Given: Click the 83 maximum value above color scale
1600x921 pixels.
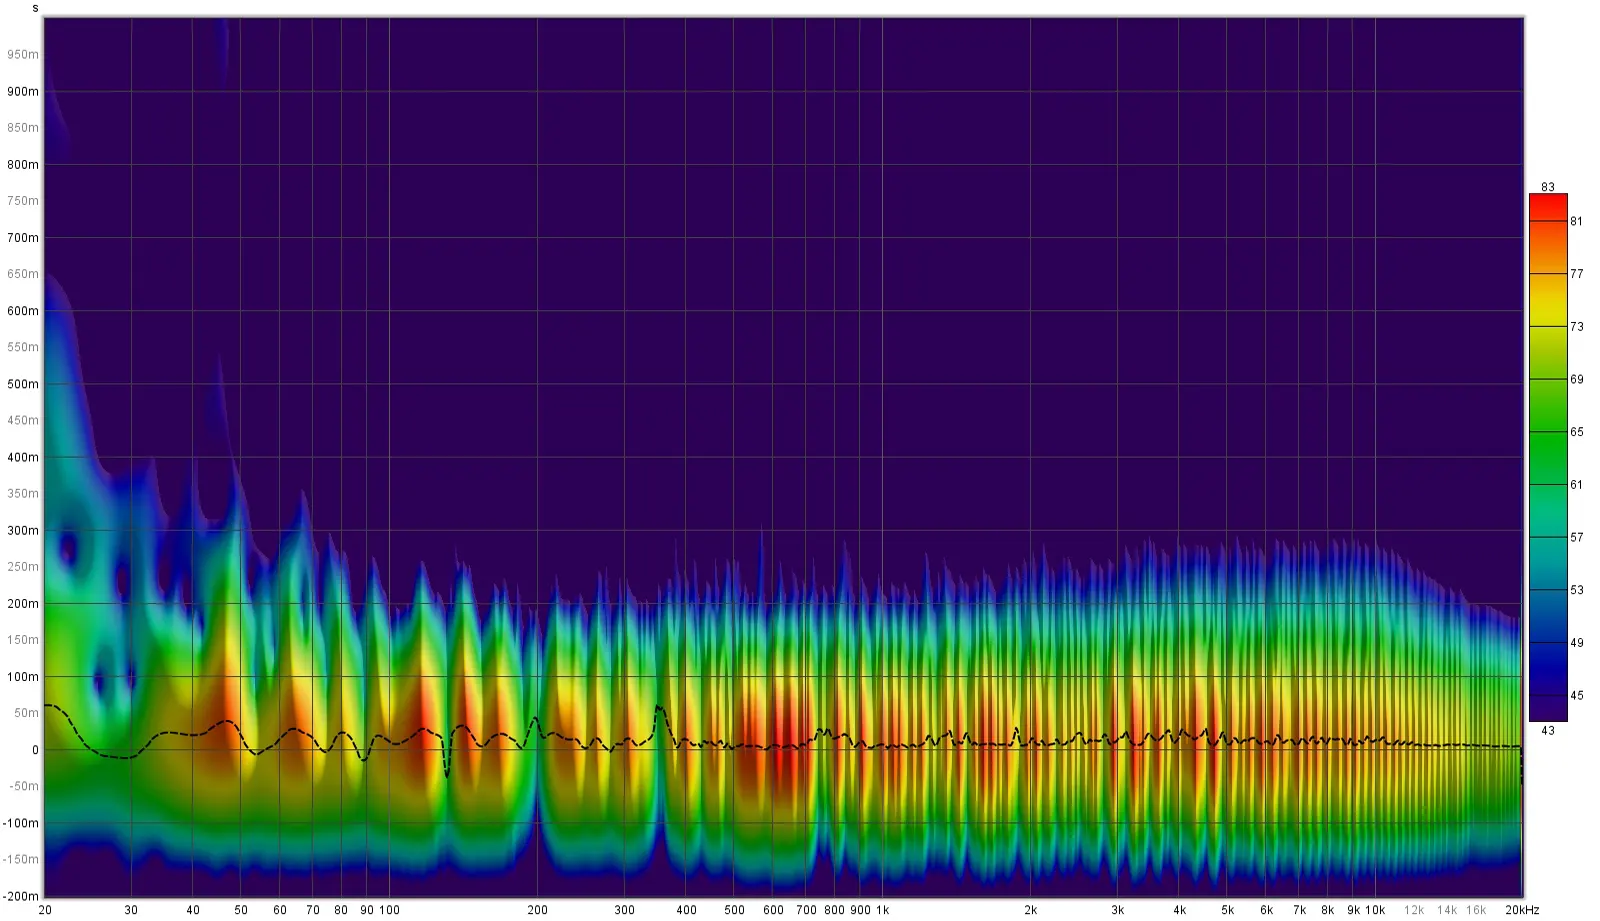Looking at the screenshot, I should click(x=1547, y=187).
